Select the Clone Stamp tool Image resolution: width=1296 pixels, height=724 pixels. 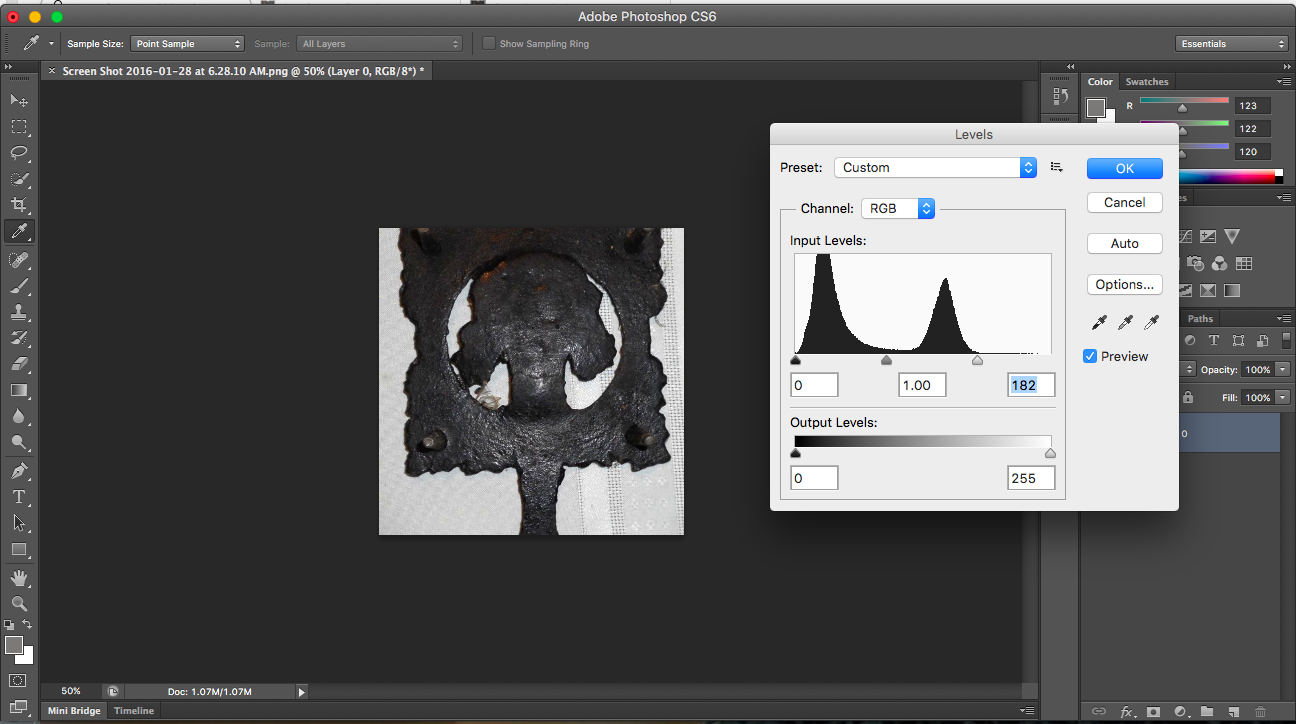pyautogui.click(x=19, y=312)
